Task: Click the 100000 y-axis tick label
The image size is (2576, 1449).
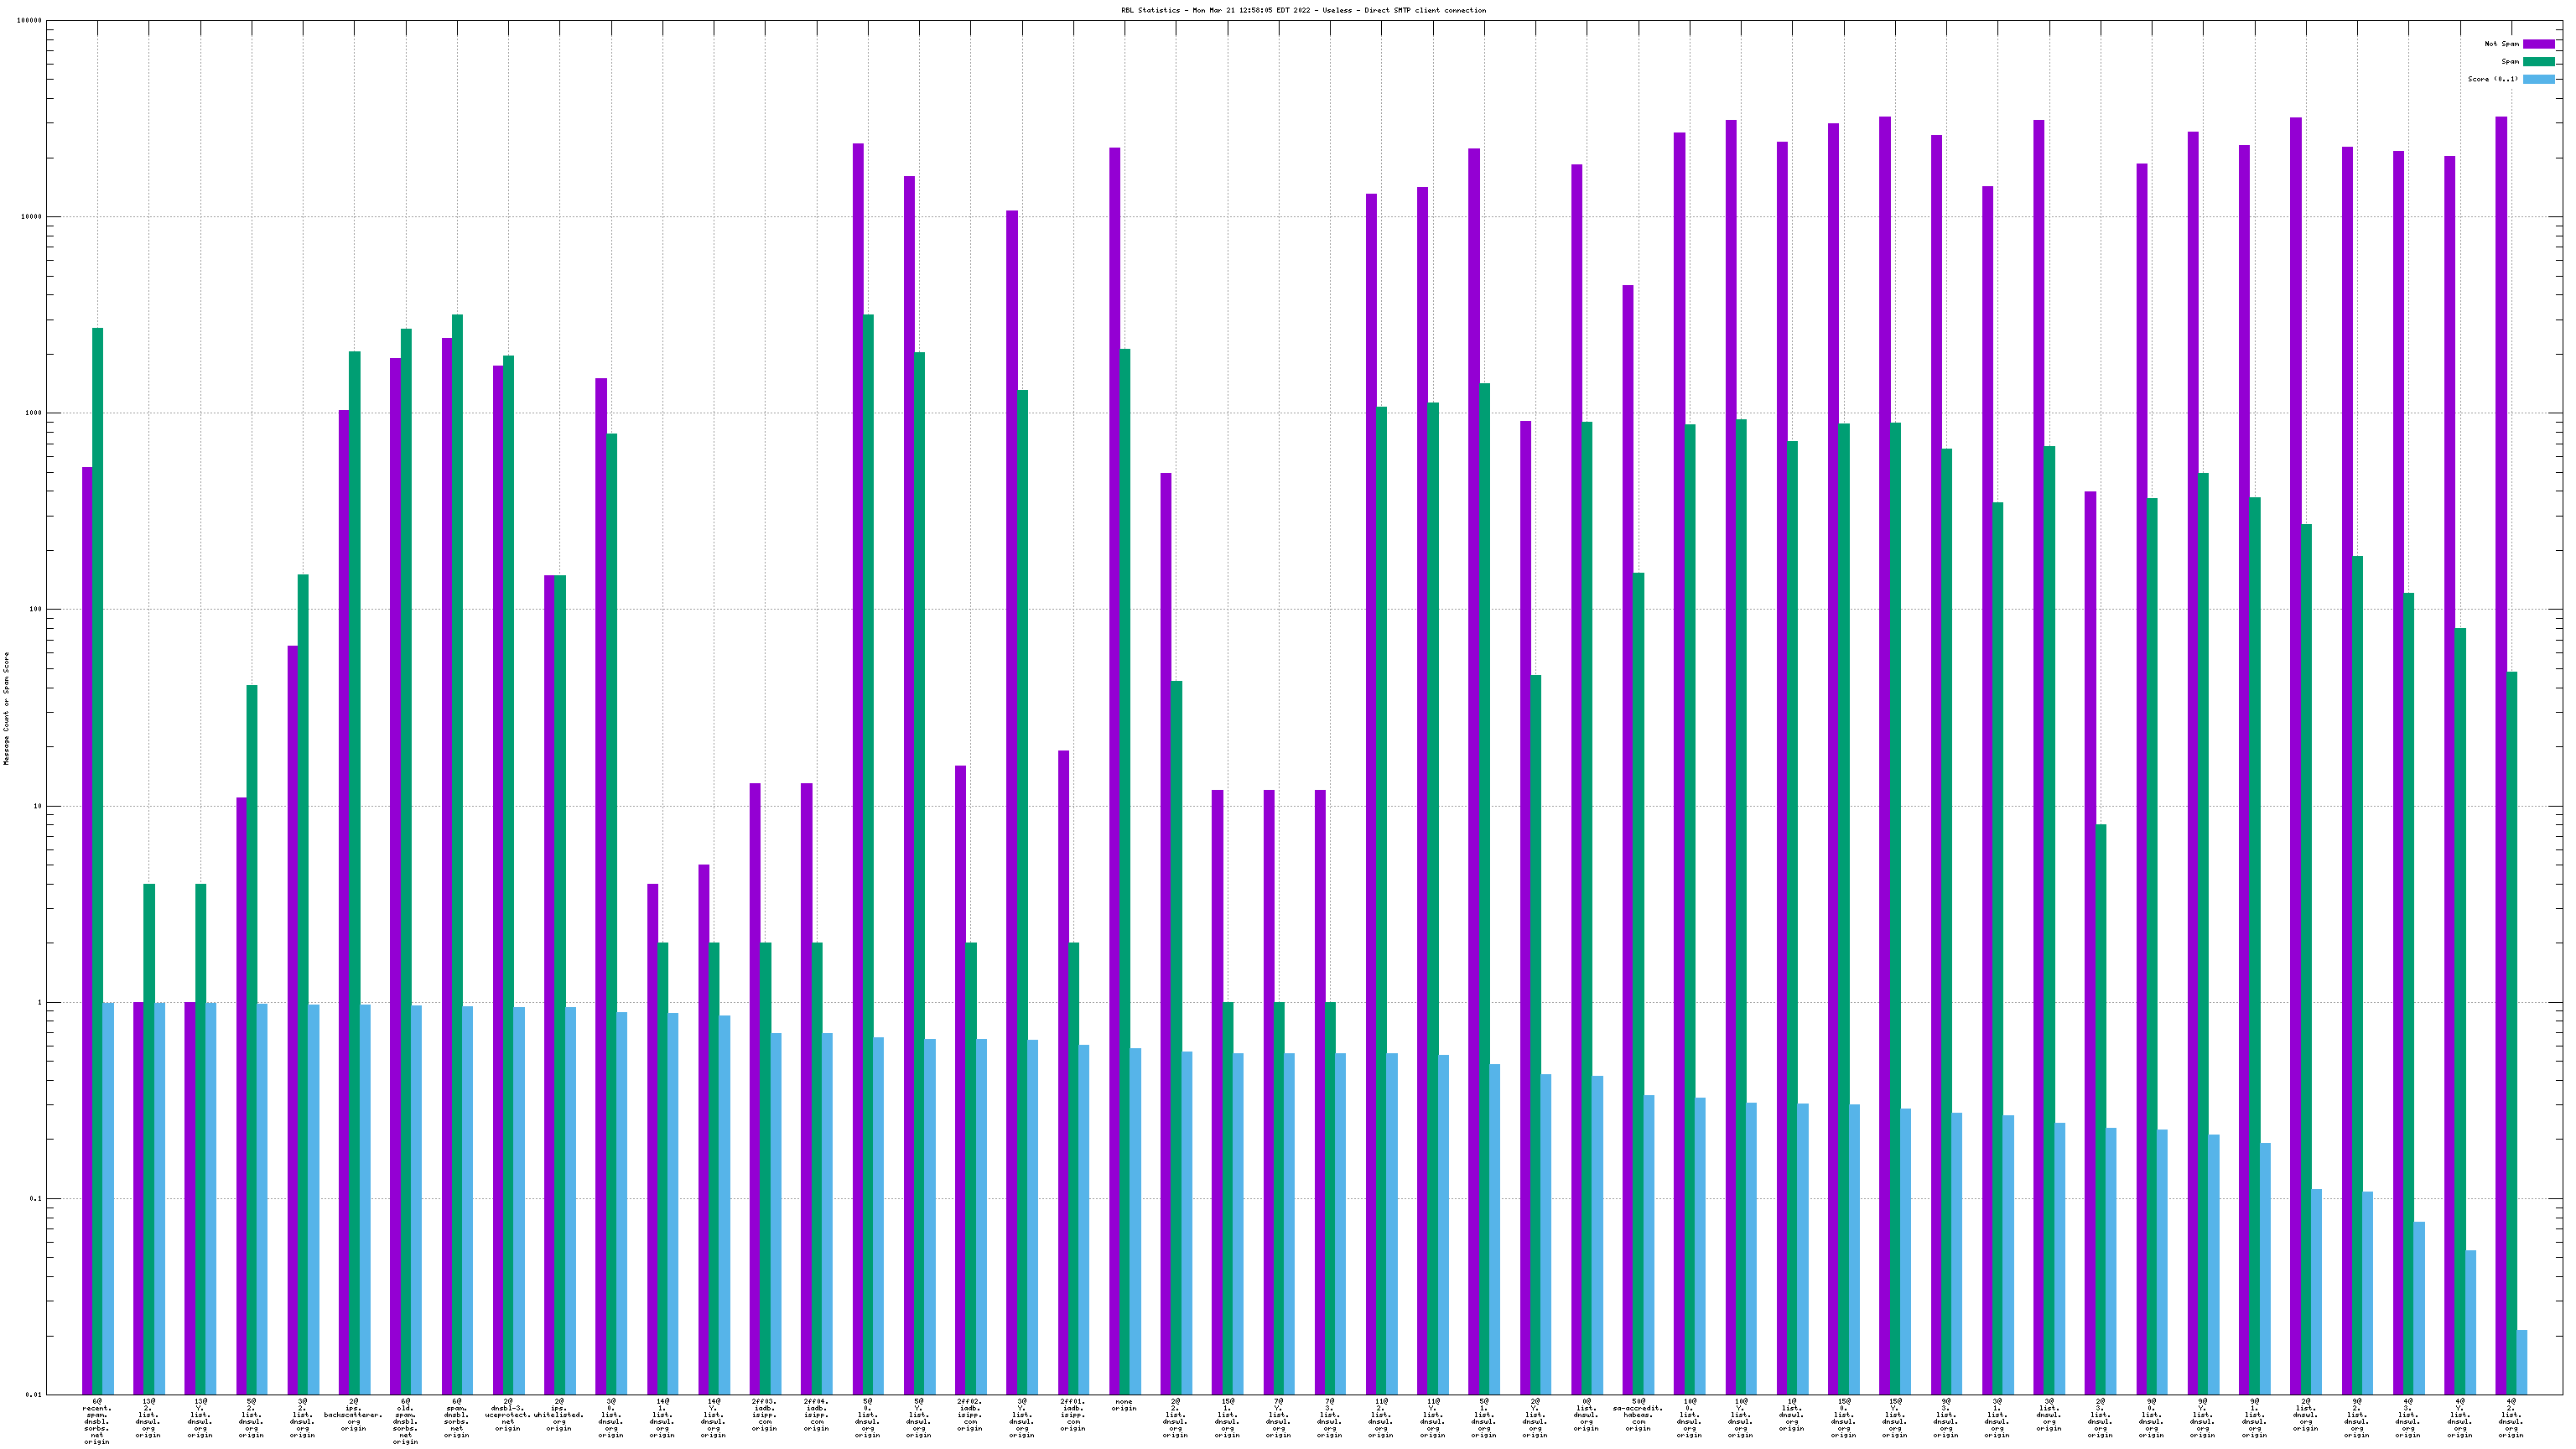Action: [29, 20]
